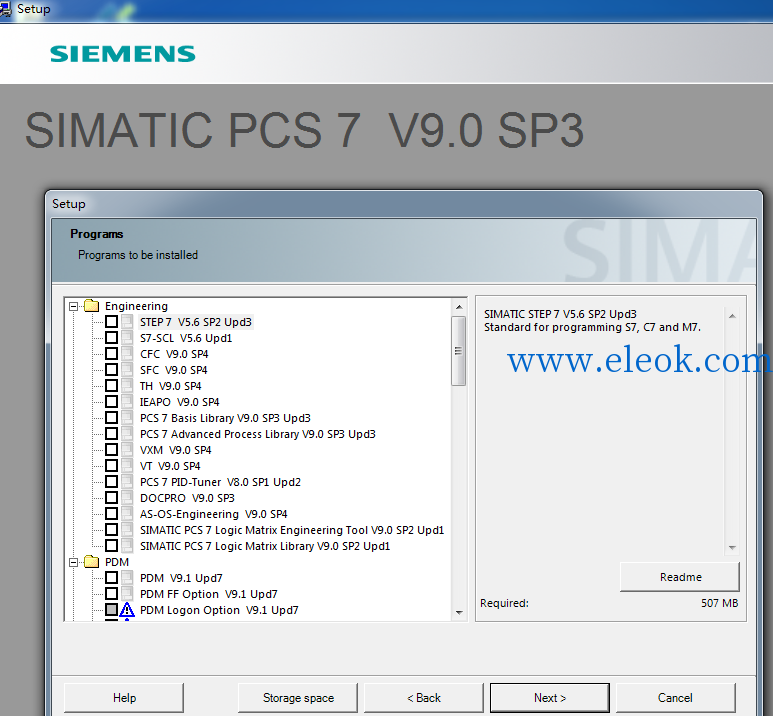Image resolution: width=773 pixels, height=716 pixels.
Task: Select the IEAPO V9.0 SP4 checkbox
Action: click(x=111, y=402)
